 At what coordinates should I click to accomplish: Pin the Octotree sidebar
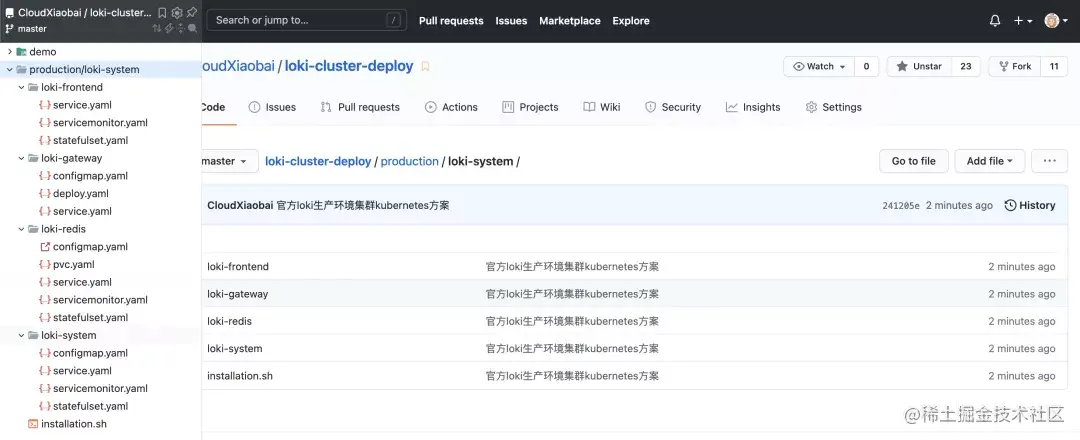point(191,13)
